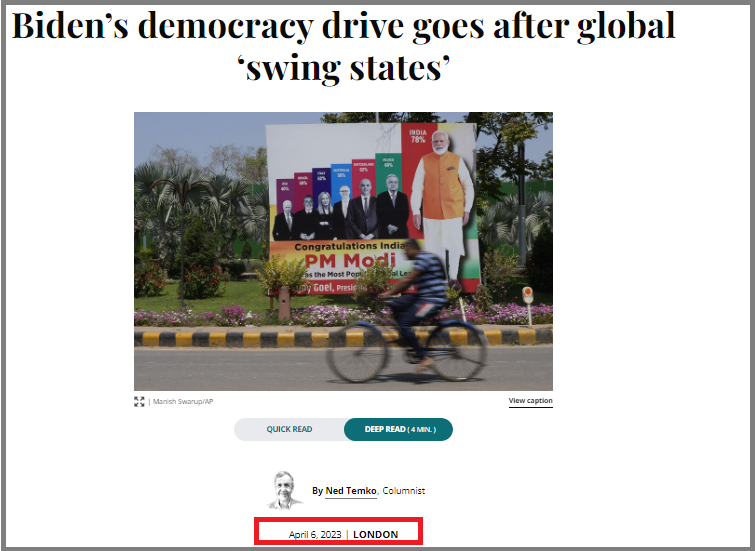Click the 'swing states' headline line

343,67
